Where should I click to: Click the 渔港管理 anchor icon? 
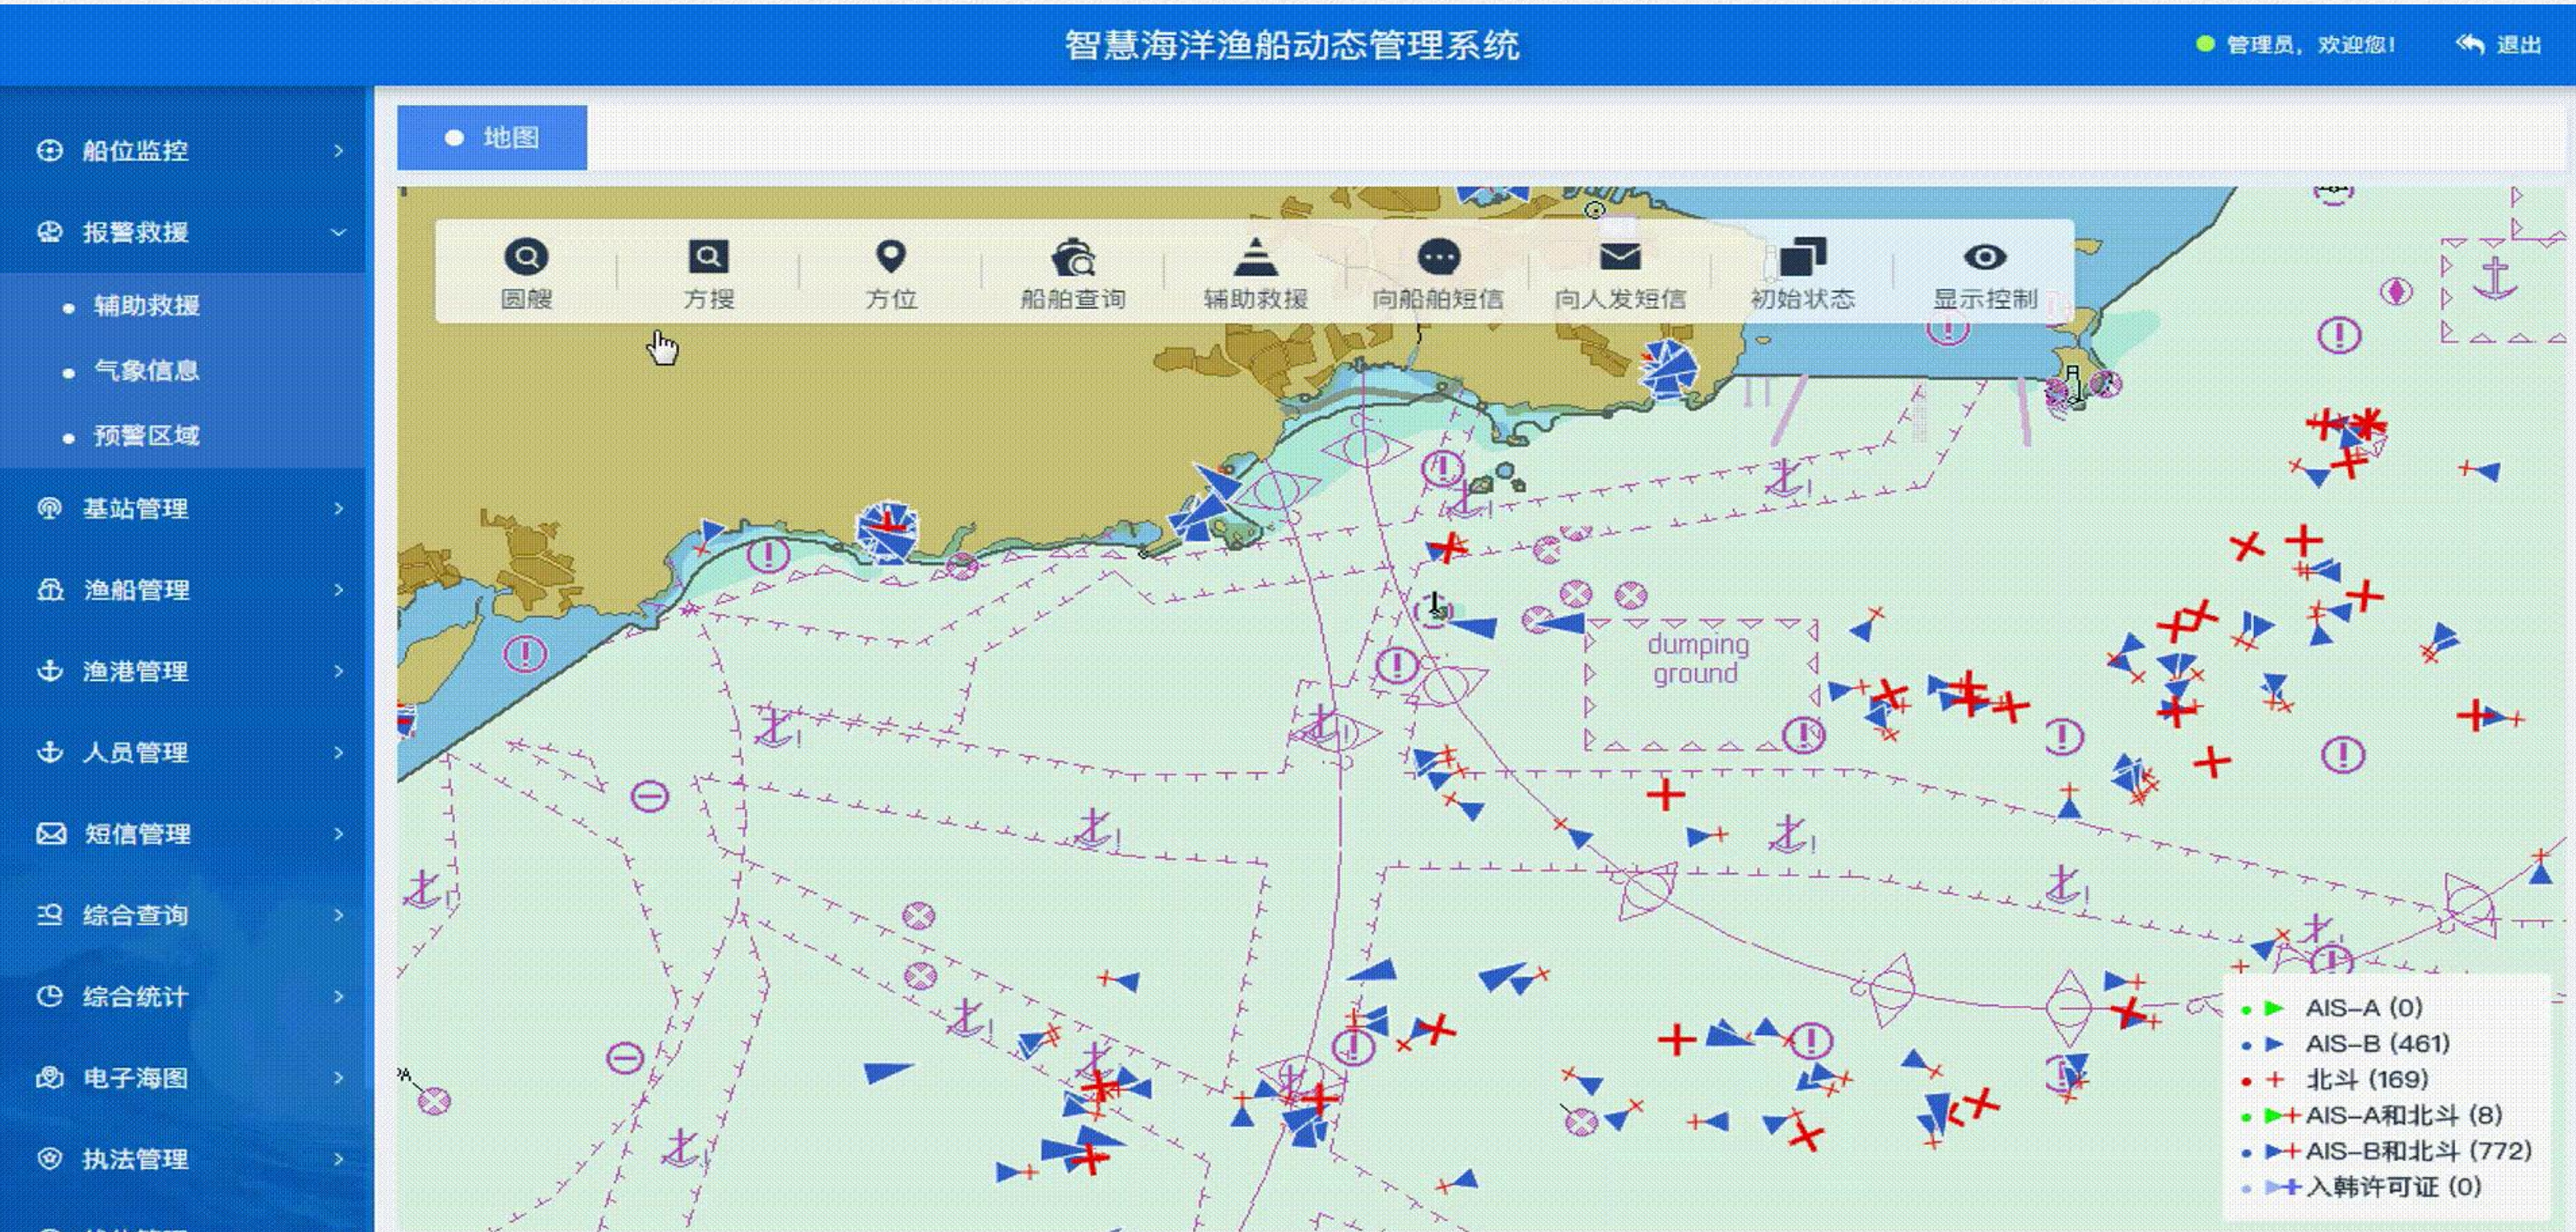point(49,670)
